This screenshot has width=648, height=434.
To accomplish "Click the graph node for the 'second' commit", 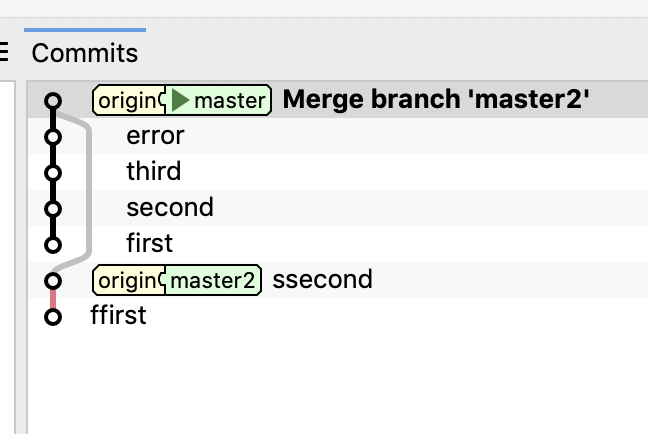I will tap(53, 208).
